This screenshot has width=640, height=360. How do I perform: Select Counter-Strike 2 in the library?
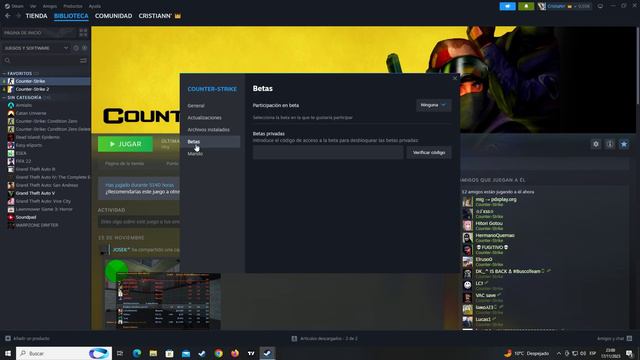pyautogui.click(x=32, y=89)
